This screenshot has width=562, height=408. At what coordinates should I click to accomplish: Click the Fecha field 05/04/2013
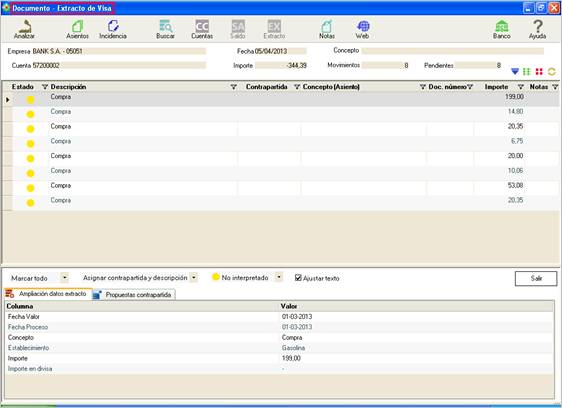click(x=281, y=51)
